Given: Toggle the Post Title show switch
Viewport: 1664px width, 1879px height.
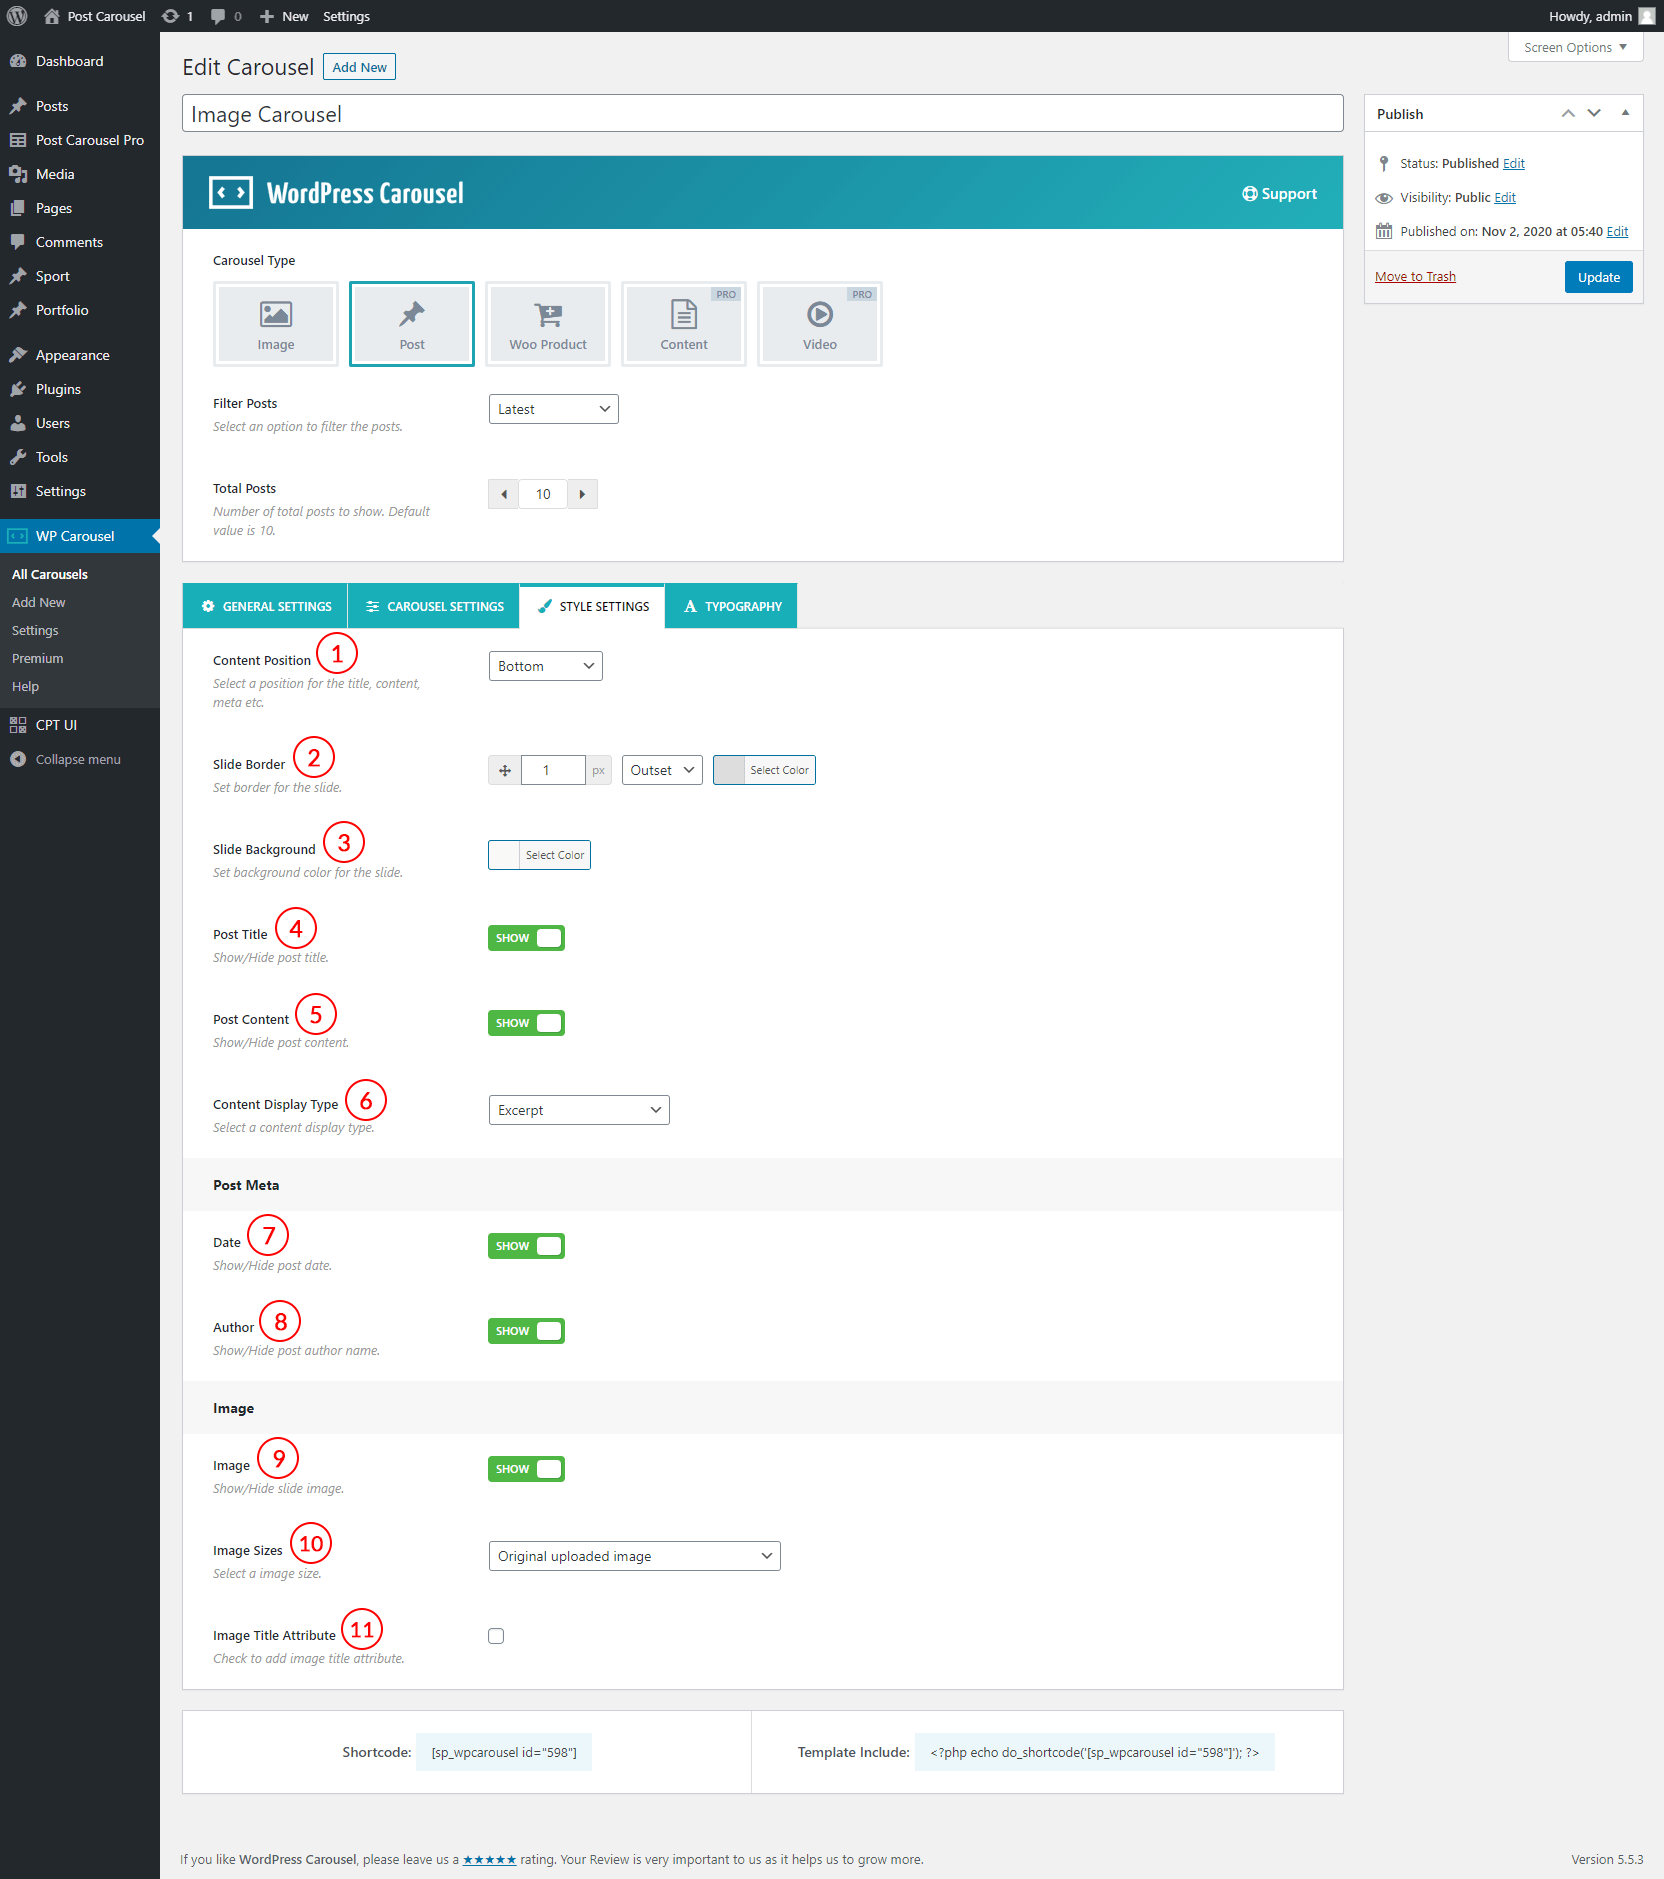Looking at the screenshot, I should click(526, 938).
